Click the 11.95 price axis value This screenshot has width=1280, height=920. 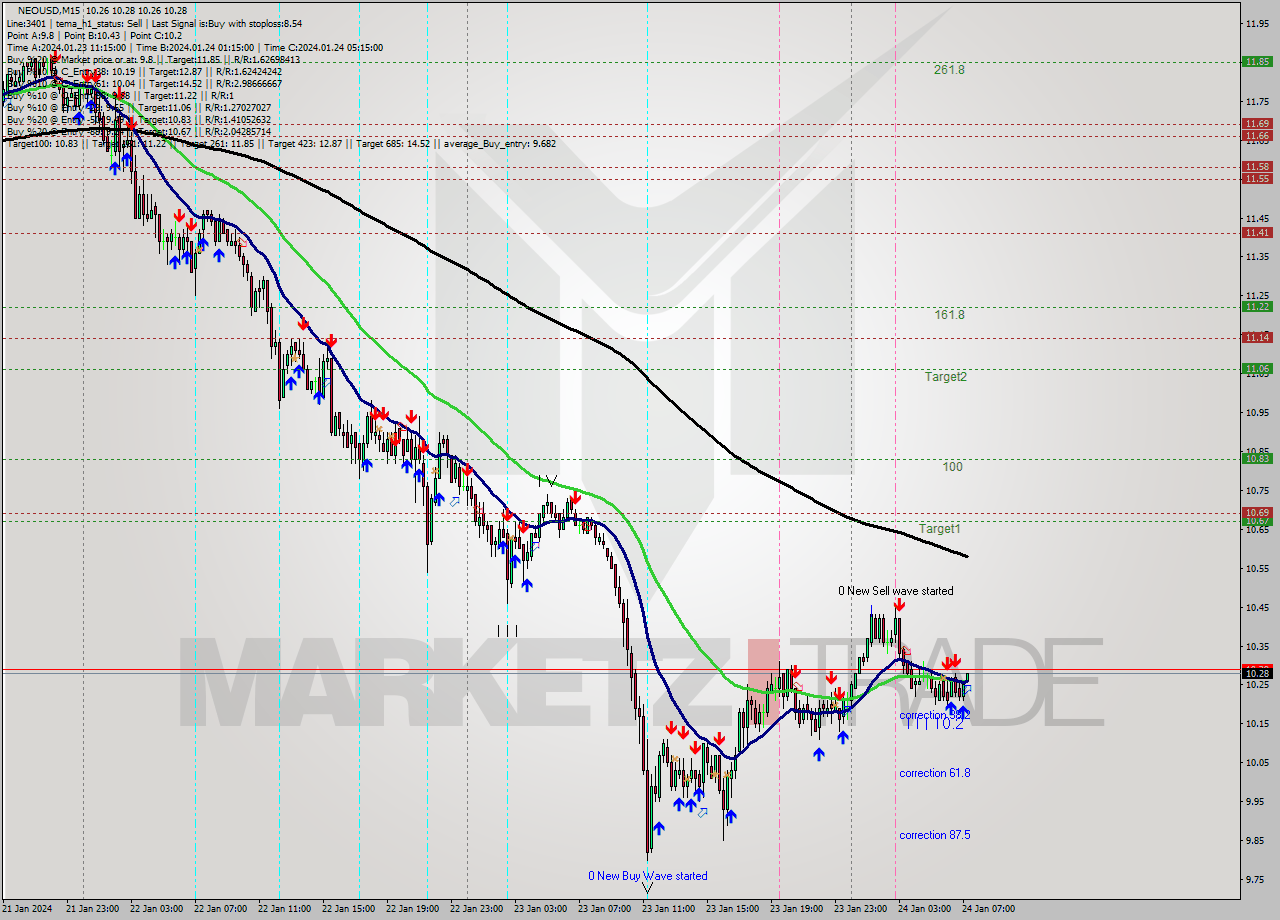1257,23
